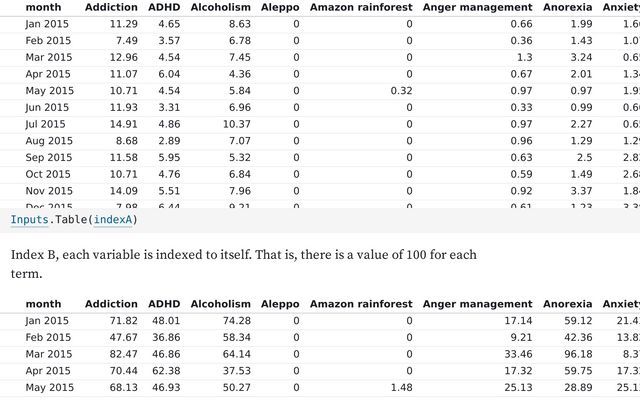Sort Index B table by Aleppo header
Viewport: 640px width, 400px height.
pos(280,304)
